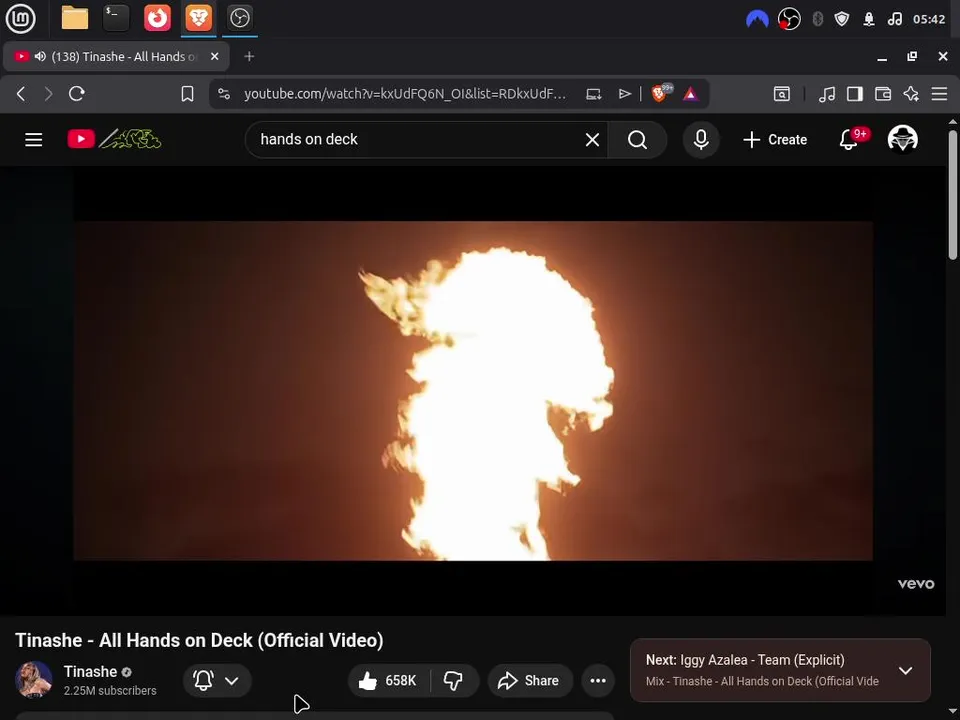Launch the terminal from the panel
Screen dimensions: 960x720
point(116,18)
